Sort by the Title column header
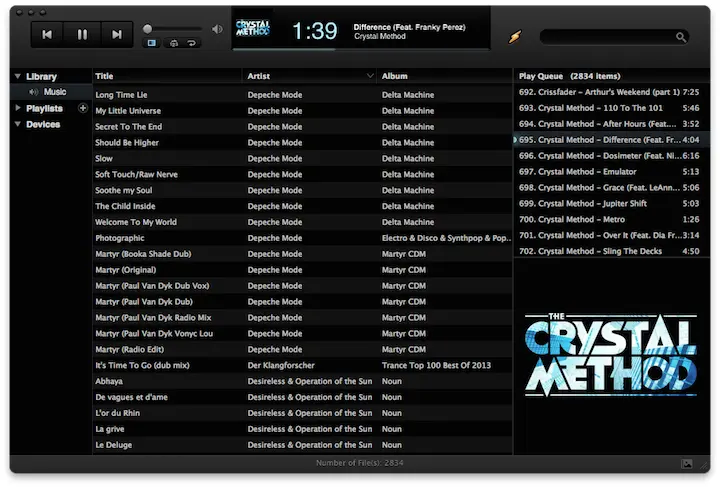 (167, 76)
